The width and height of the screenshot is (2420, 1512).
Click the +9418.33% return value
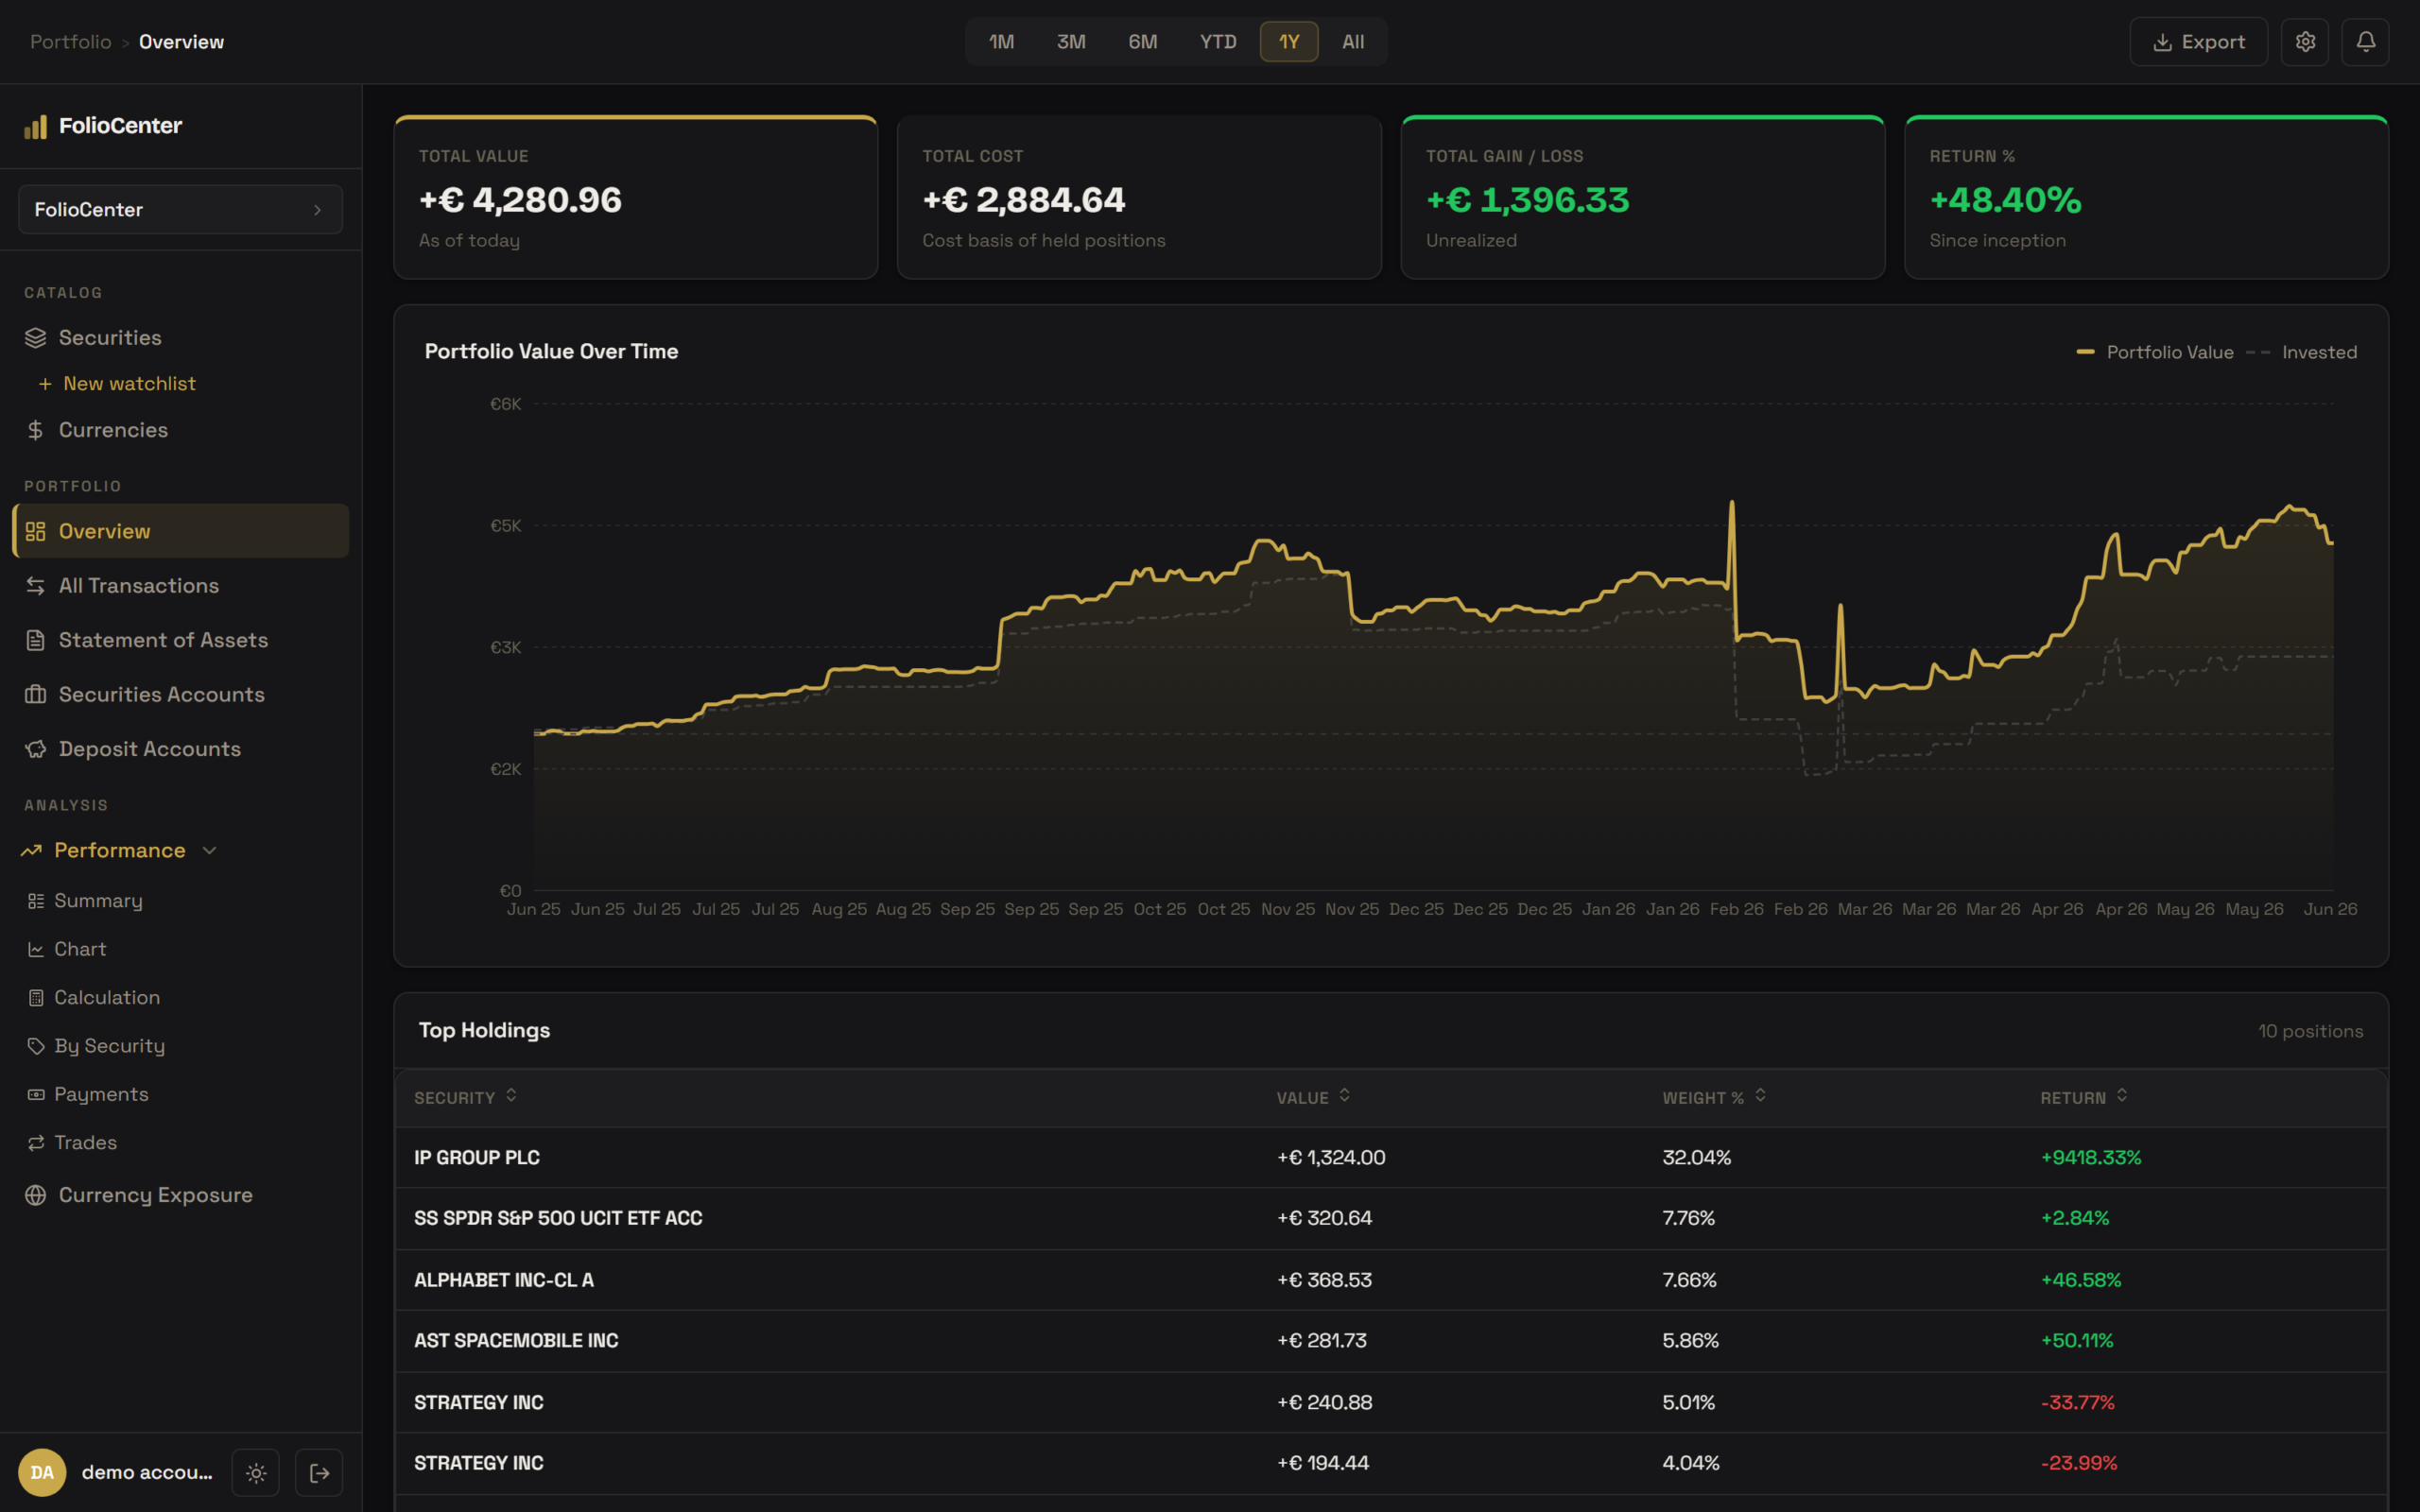click(x=2091, y=1158)
